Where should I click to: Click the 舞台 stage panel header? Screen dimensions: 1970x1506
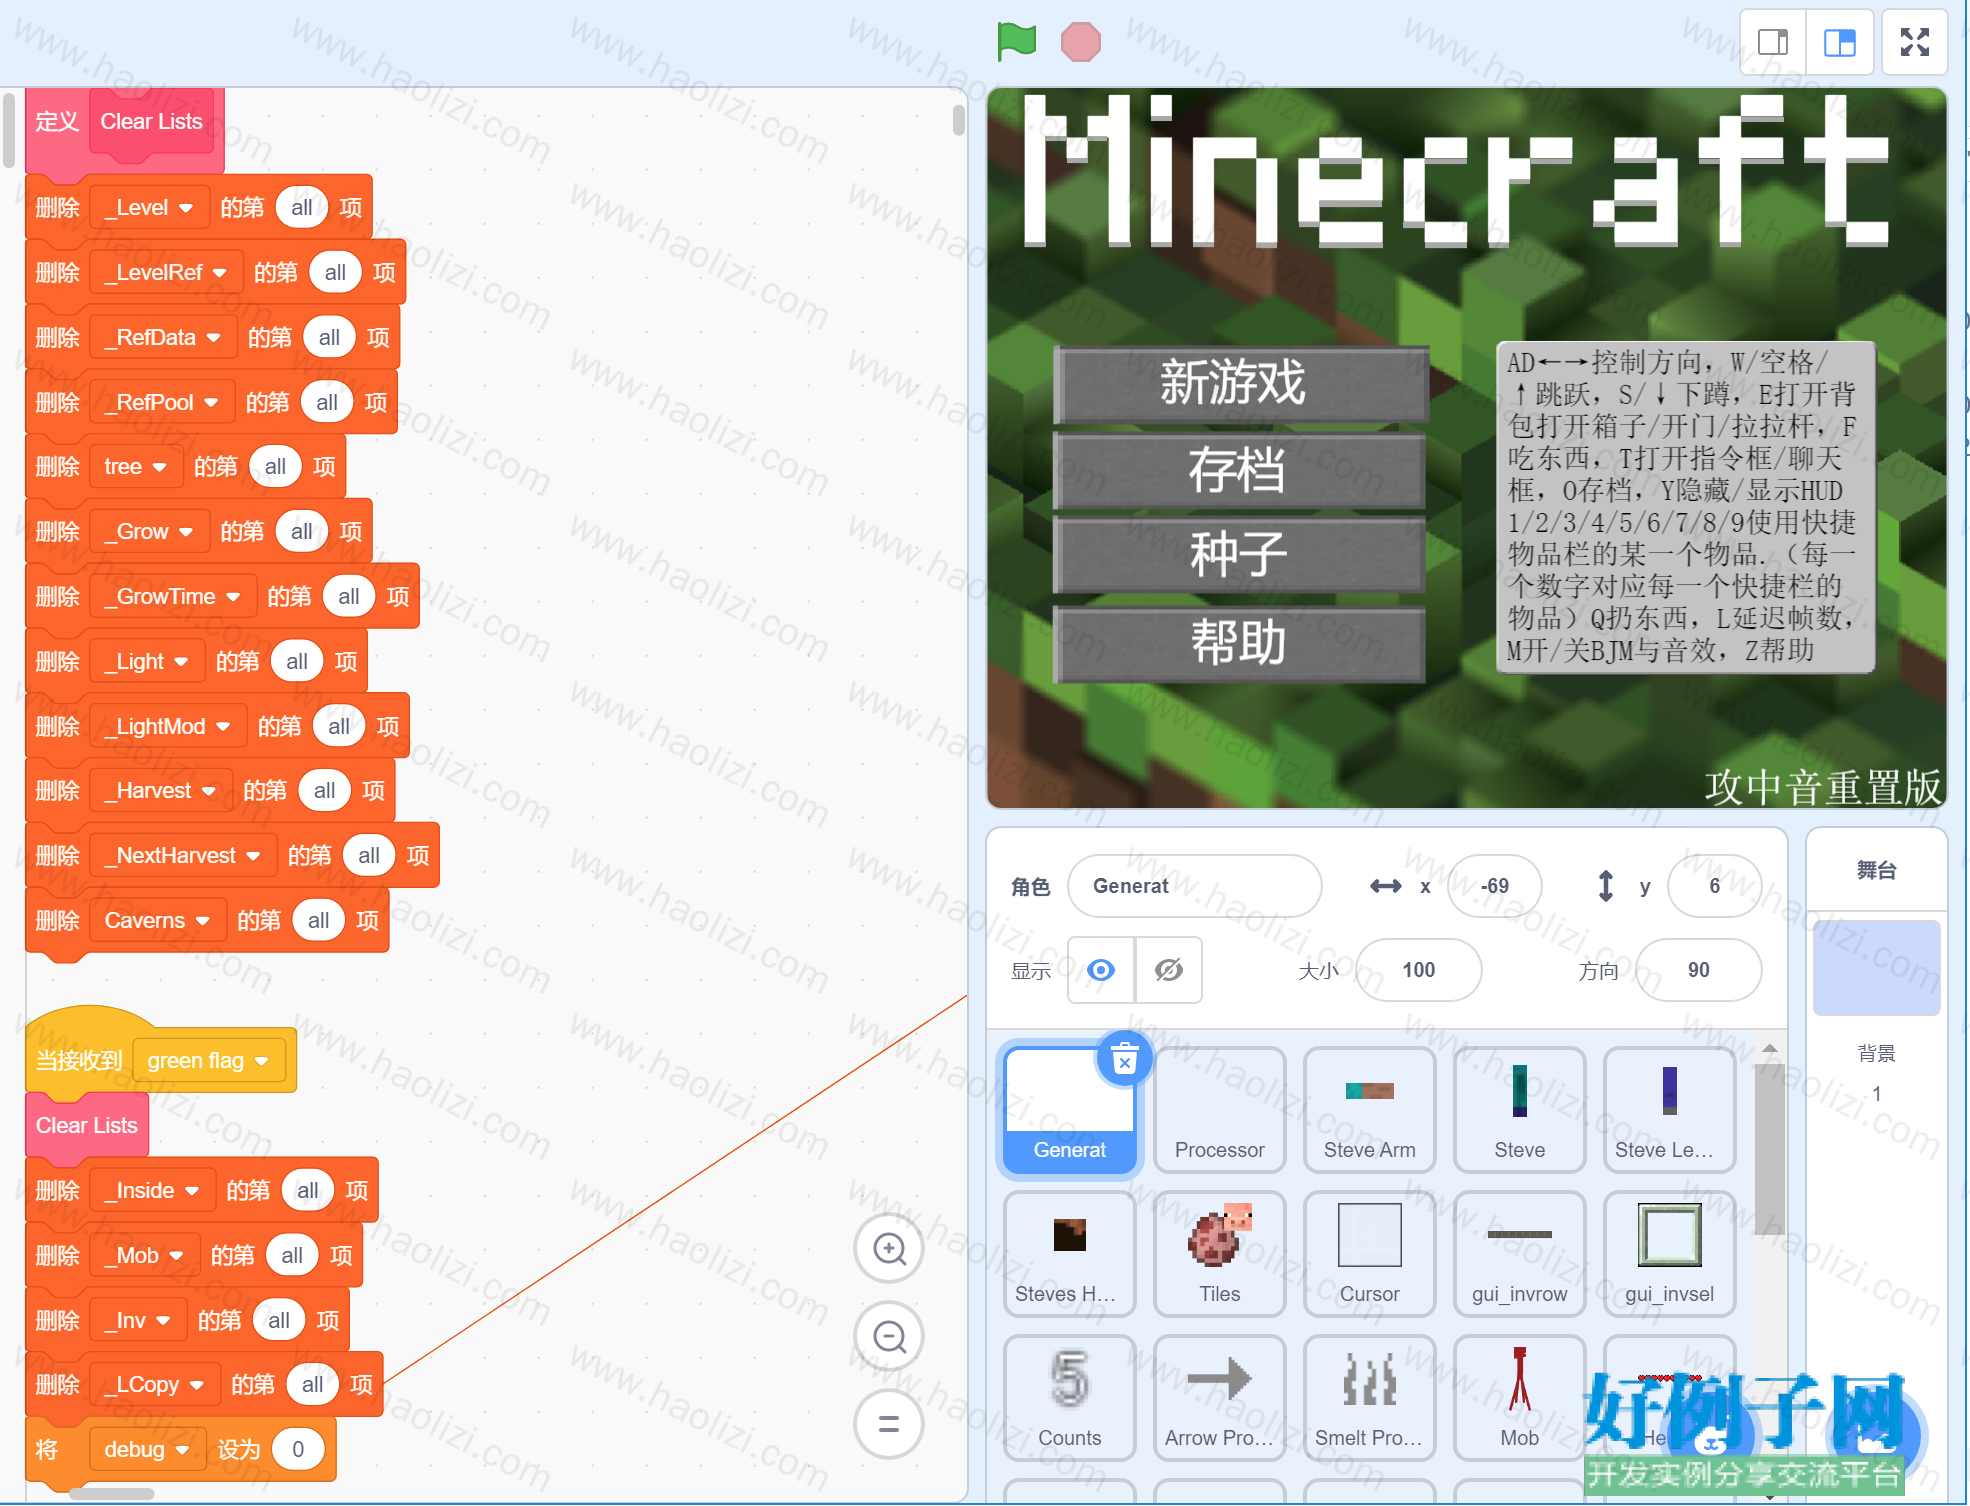click(x=1876, y=870)
